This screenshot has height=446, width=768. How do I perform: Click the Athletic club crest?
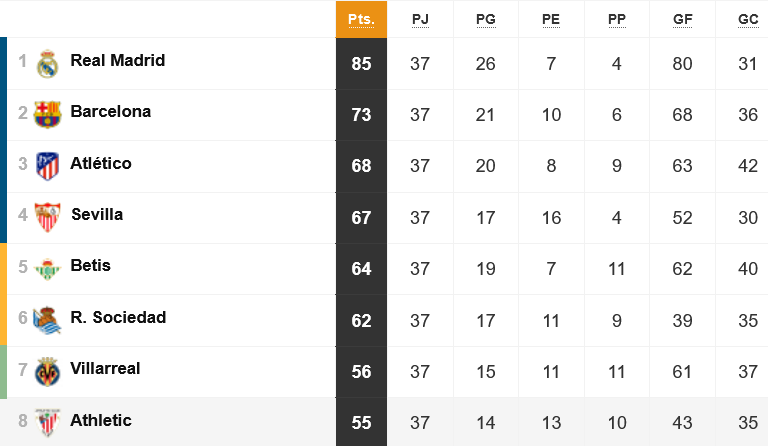coord(48,423)
